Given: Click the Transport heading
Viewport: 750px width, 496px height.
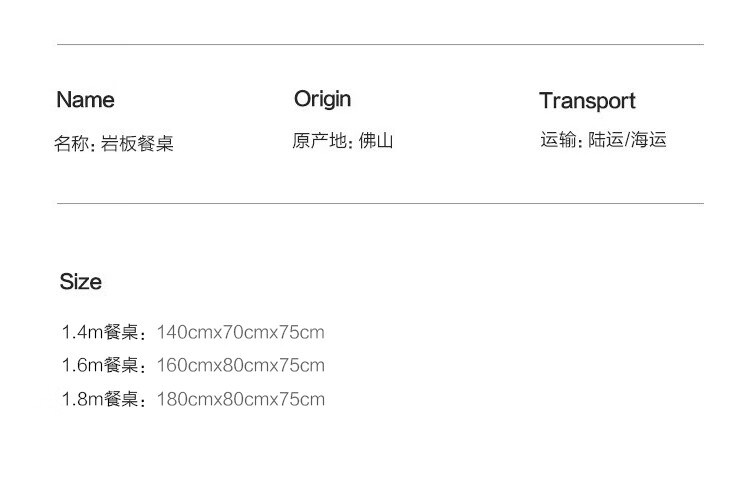Looking at the screenshot, I should (x=587, y=101).
